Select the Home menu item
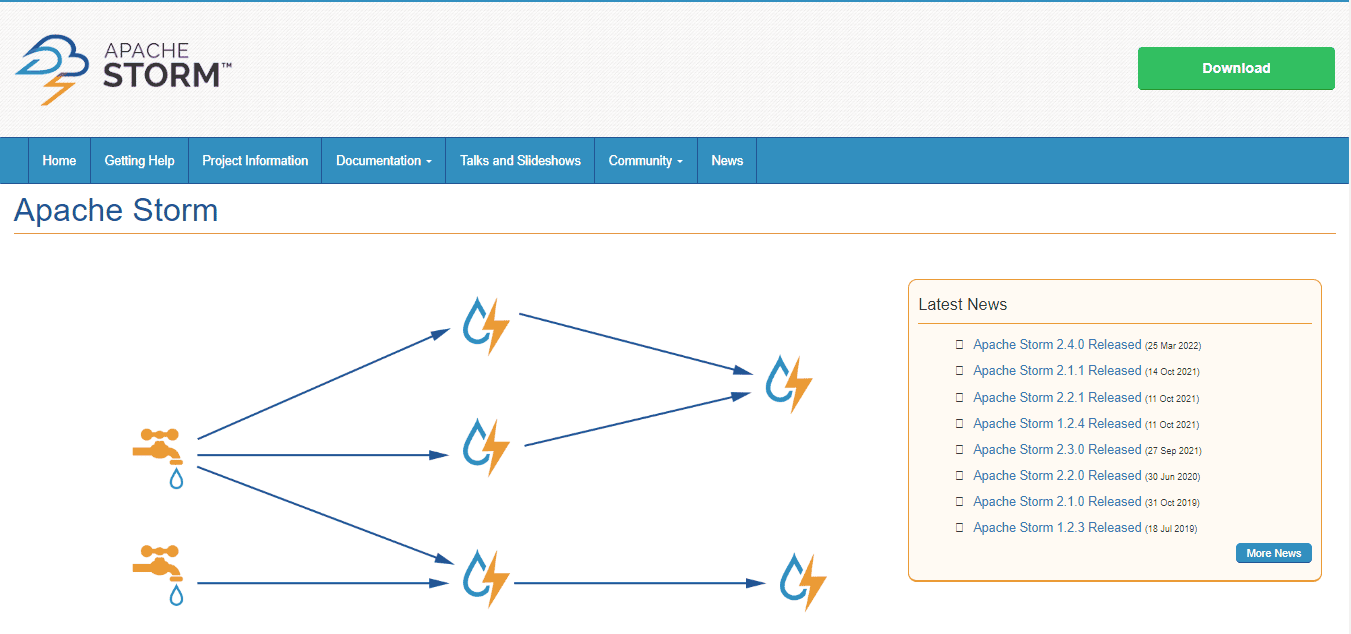This screenshot has width=1351, height=634. (x=58, y=160)
